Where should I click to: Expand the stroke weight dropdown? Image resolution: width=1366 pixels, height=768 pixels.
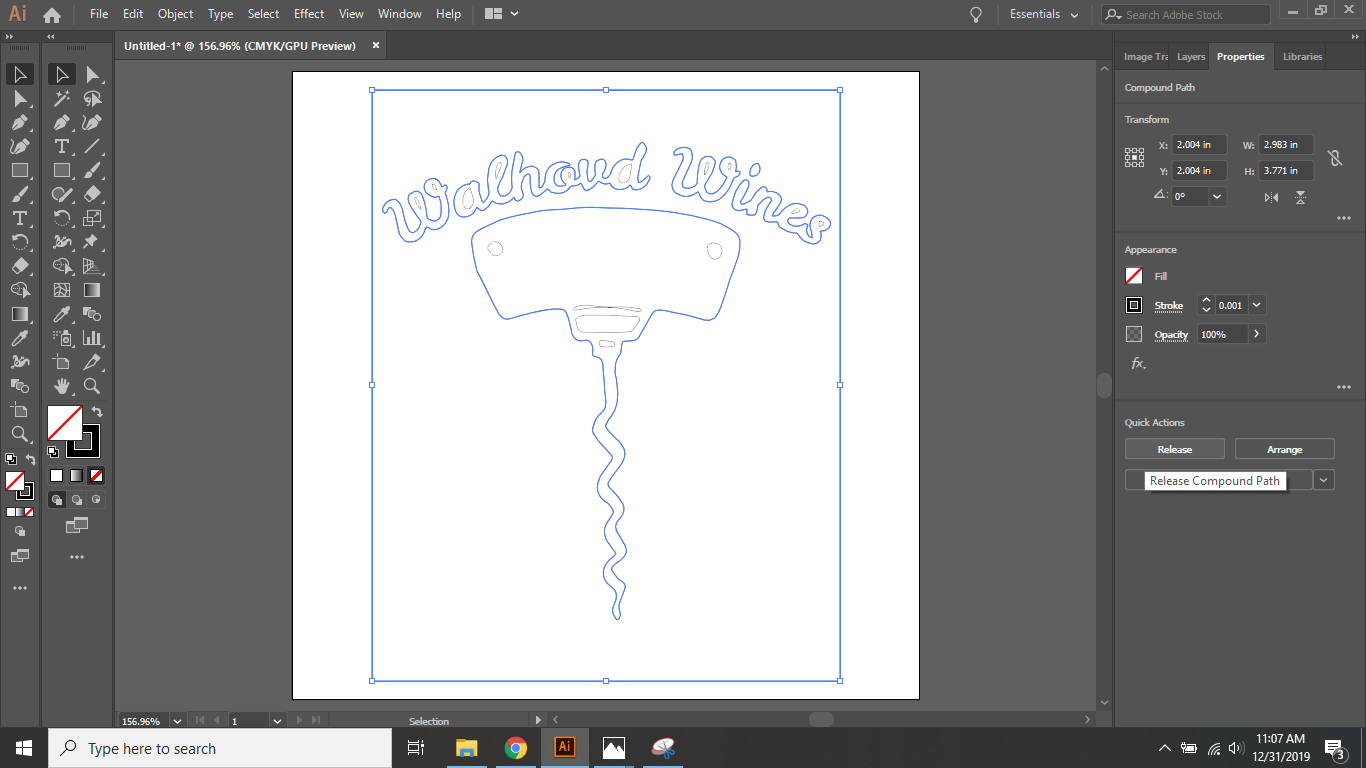[1256, 304]
